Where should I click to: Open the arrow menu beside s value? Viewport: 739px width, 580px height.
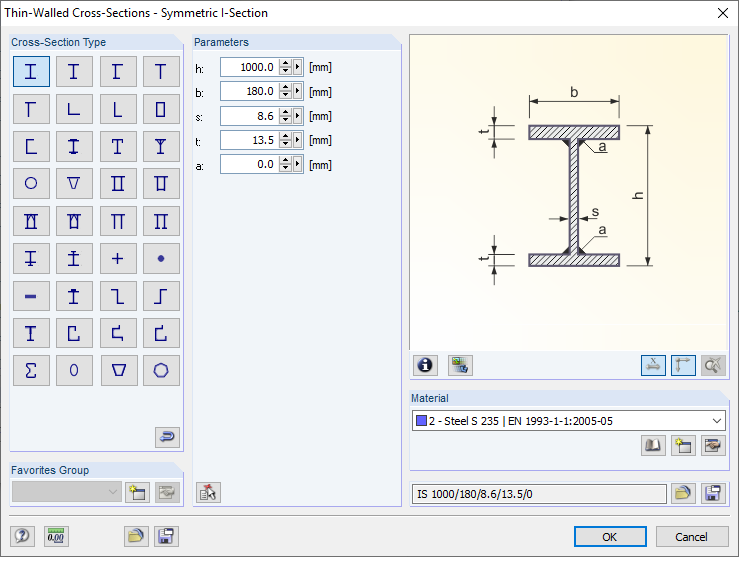tap(297, 115)
